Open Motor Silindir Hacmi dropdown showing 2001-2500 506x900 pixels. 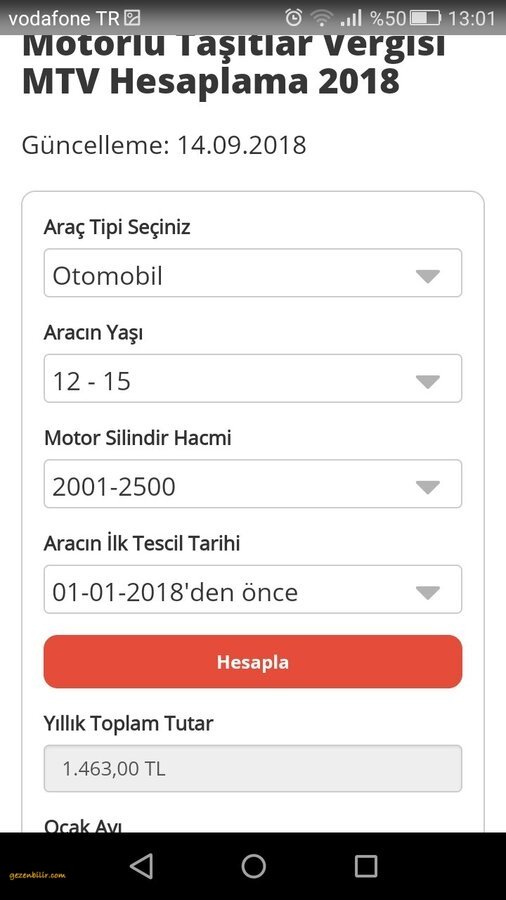tap(253, 484)
